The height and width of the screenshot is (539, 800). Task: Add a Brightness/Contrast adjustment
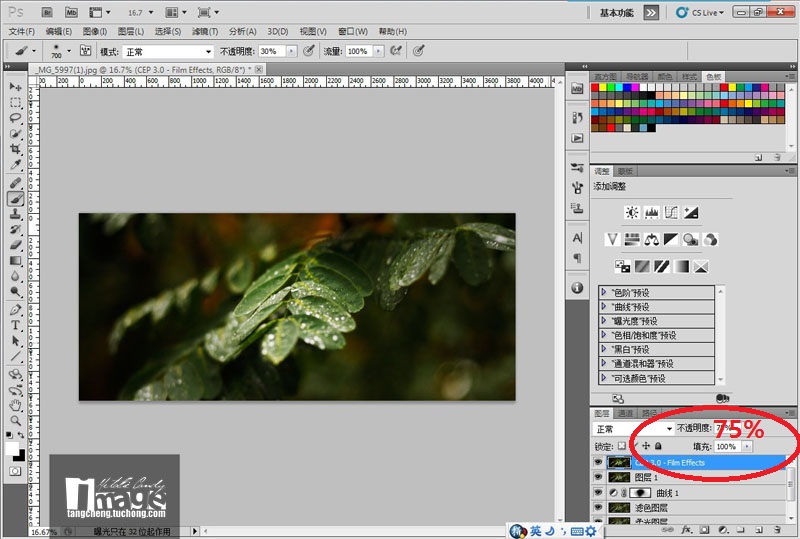coord(632,212)
